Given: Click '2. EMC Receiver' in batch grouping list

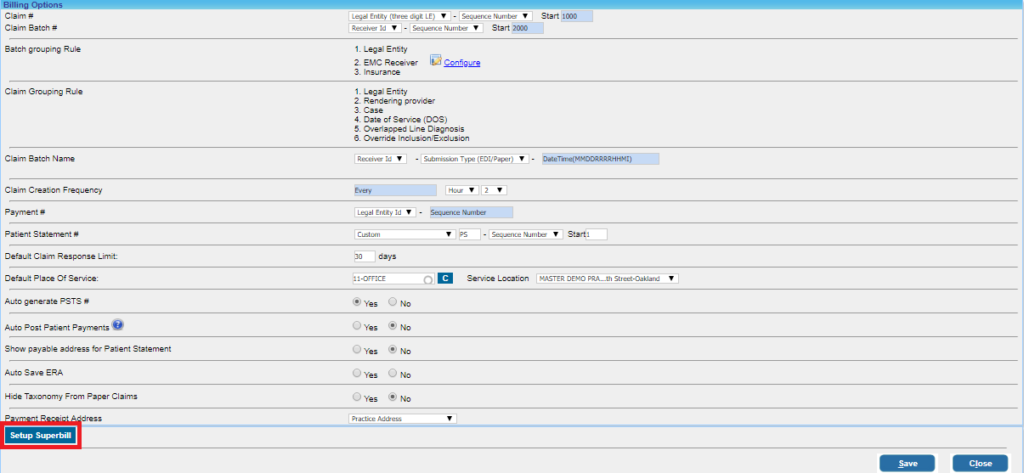Looking at the screenshot, I should (386, 63).
